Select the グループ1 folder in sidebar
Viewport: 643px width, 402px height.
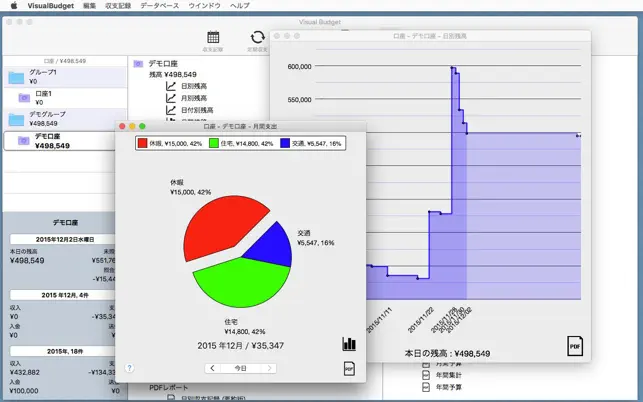65,77
